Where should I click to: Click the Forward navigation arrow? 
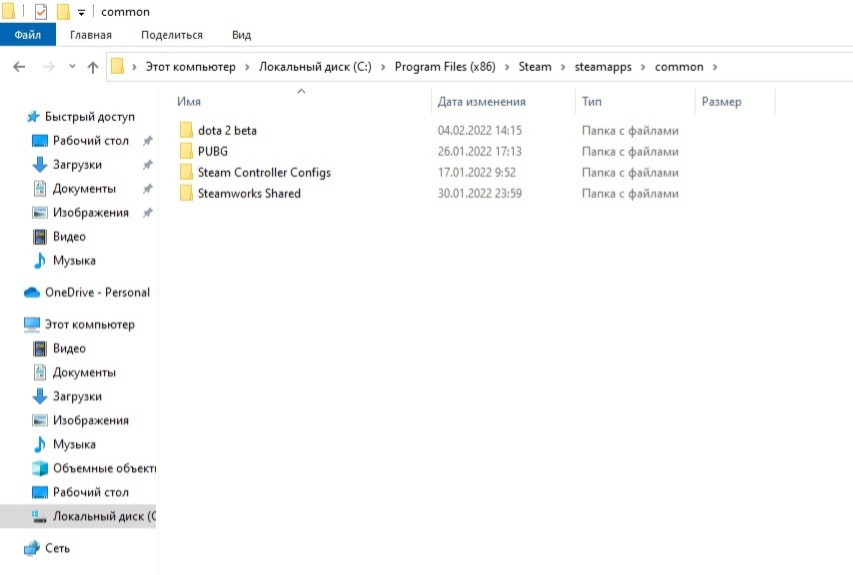pos(48,67)
